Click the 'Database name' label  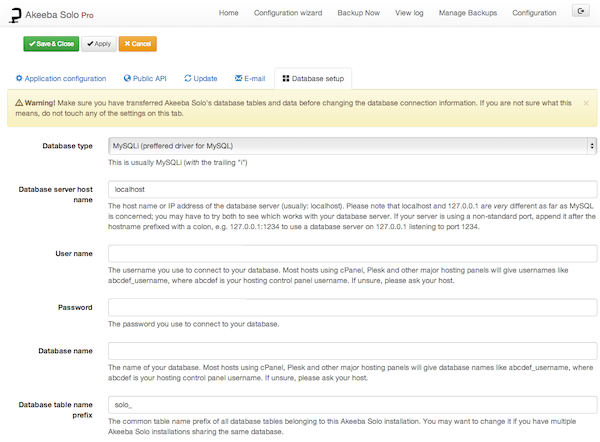click(65, 351)
